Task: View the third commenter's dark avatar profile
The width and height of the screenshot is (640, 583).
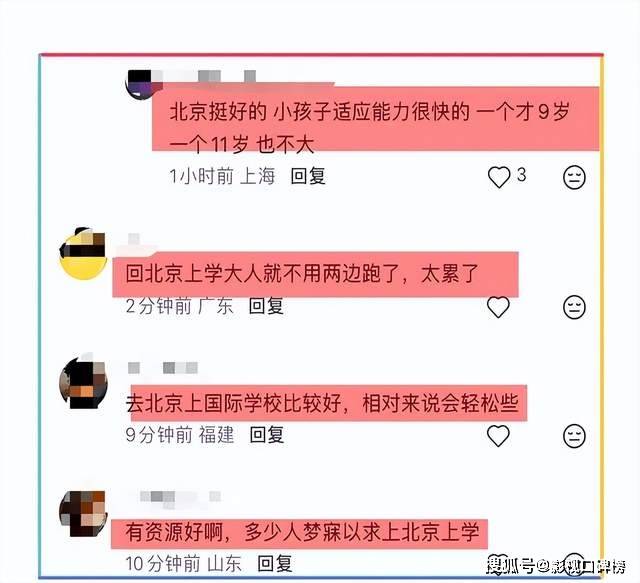Action: [84, 383]
